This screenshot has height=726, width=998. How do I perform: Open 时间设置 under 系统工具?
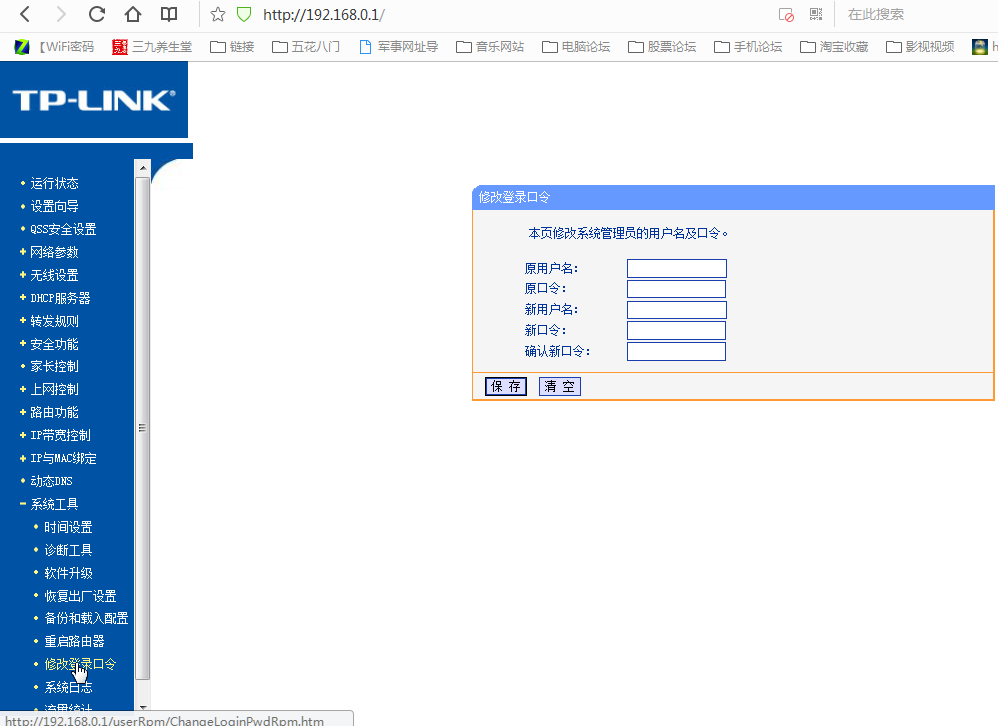[68, 527]
